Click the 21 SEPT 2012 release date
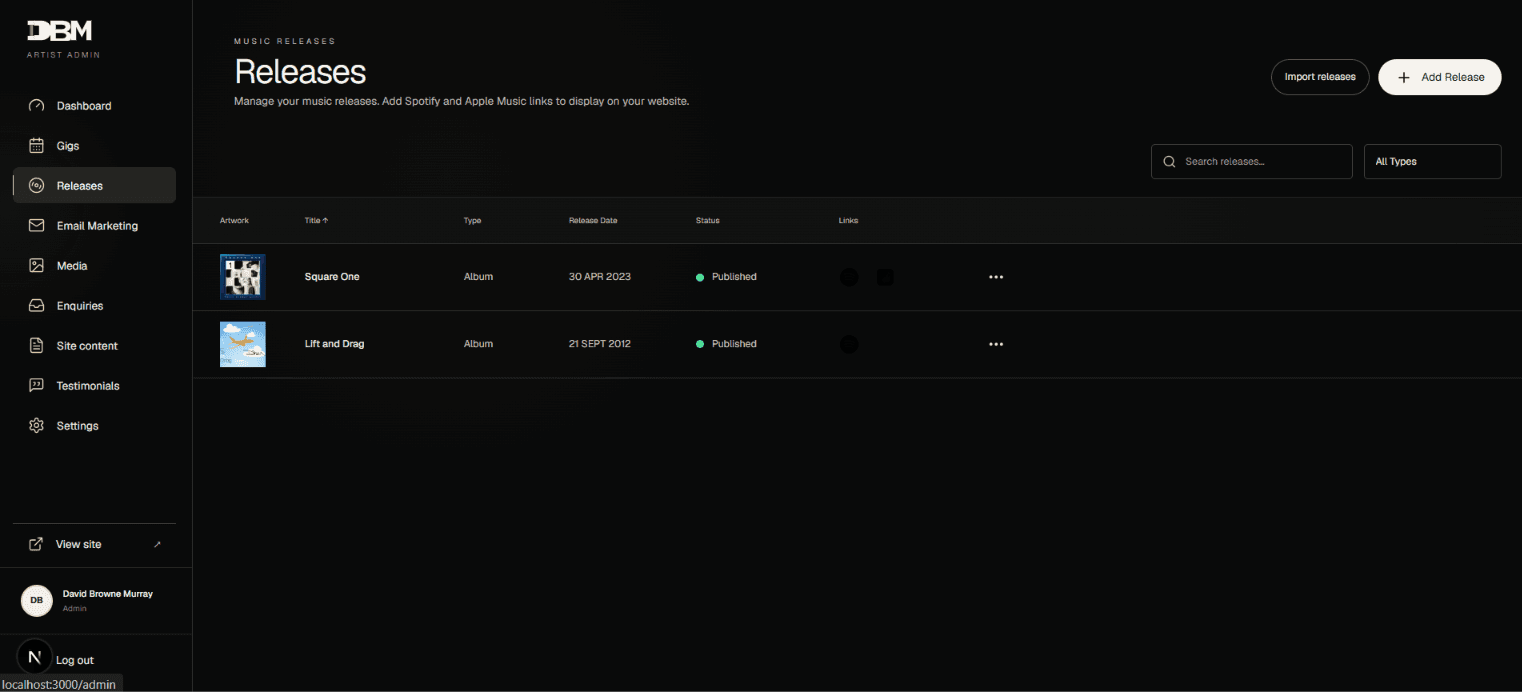Screen dimensions: 1522x692 [600, 344]
